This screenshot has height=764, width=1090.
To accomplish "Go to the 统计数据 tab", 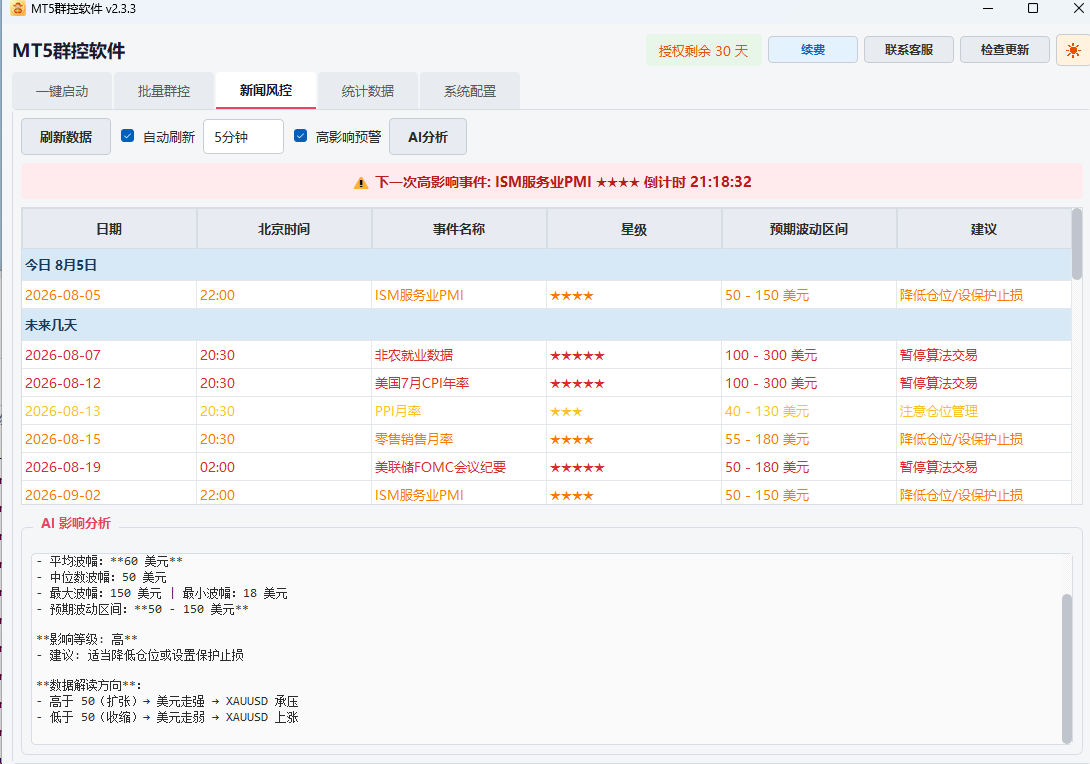I will tap(368, 91).
